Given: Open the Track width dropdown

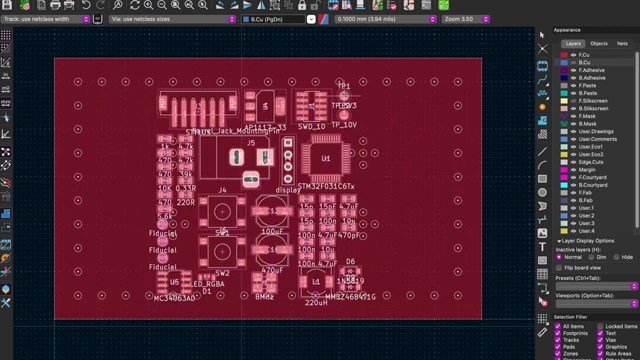Looking at the screenshot, I should [45, 19].
